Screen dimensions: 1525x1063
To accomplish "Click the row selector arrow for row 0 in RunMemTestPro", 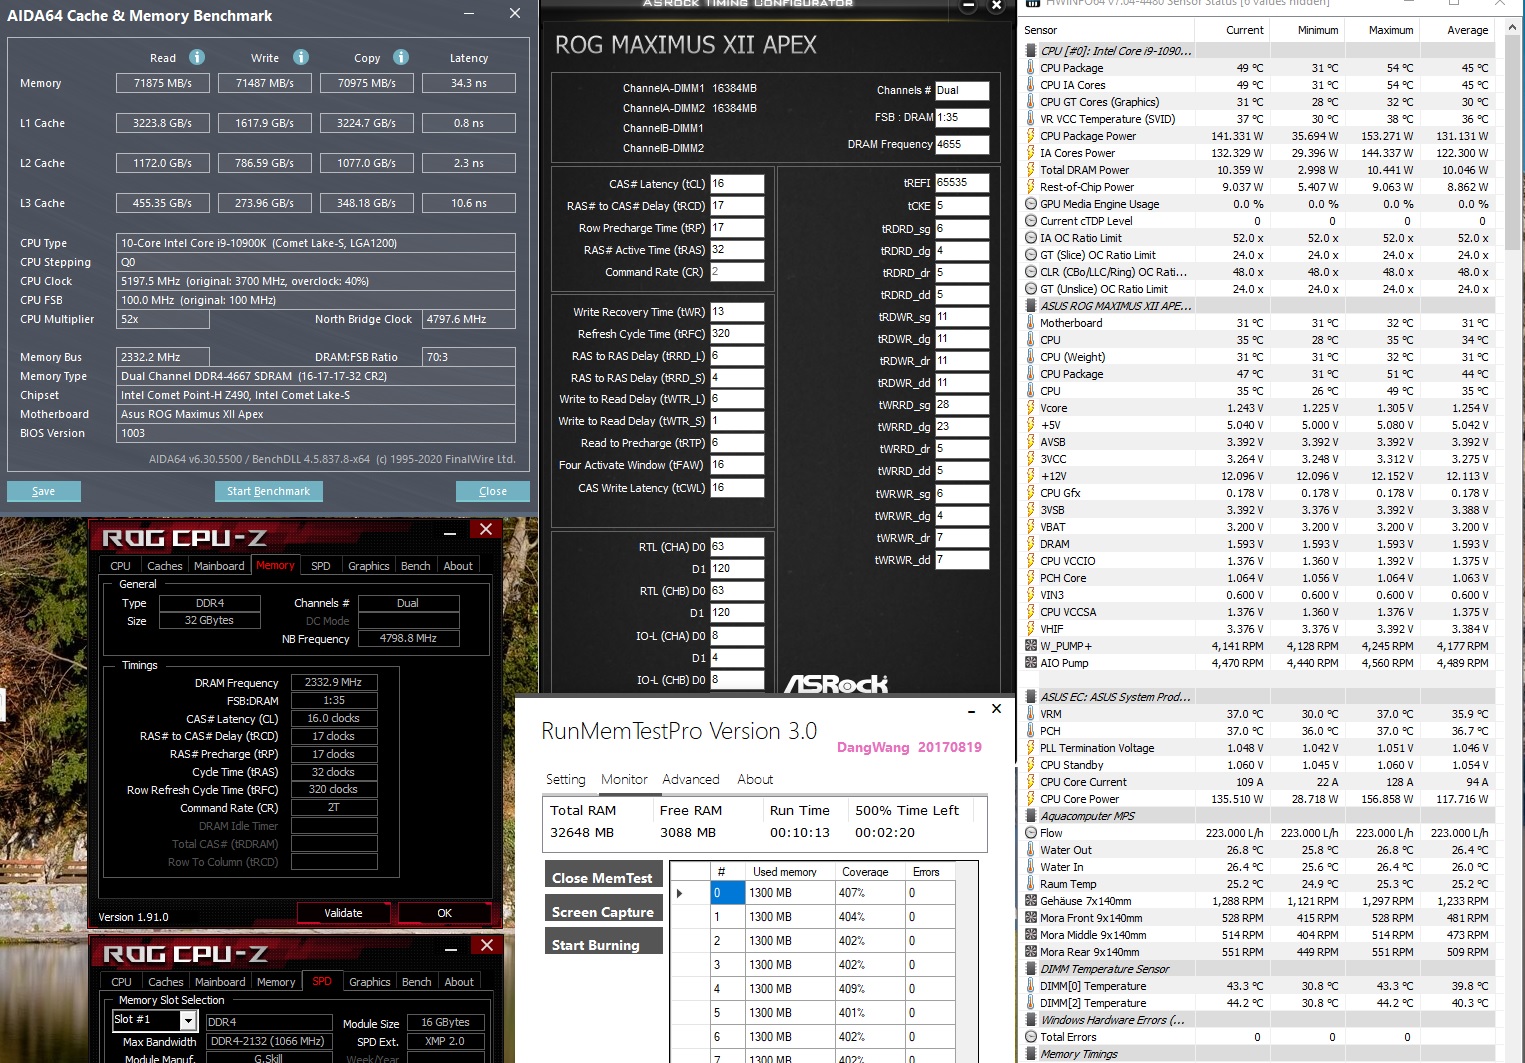I will coord(680,893).
